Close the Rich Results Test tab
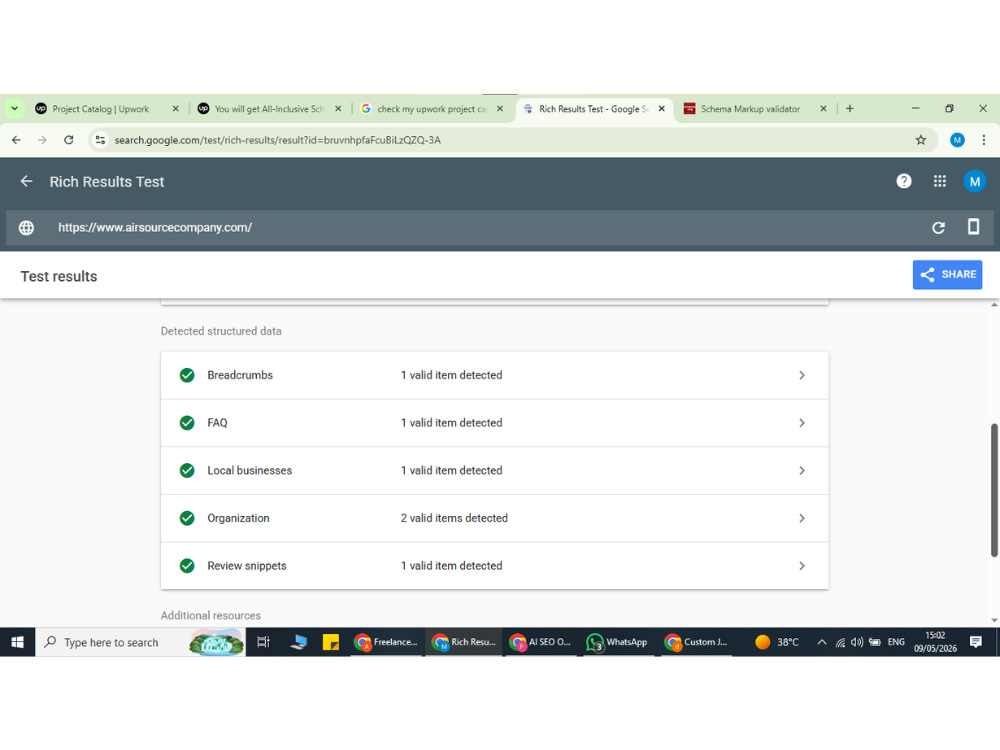 661,109
